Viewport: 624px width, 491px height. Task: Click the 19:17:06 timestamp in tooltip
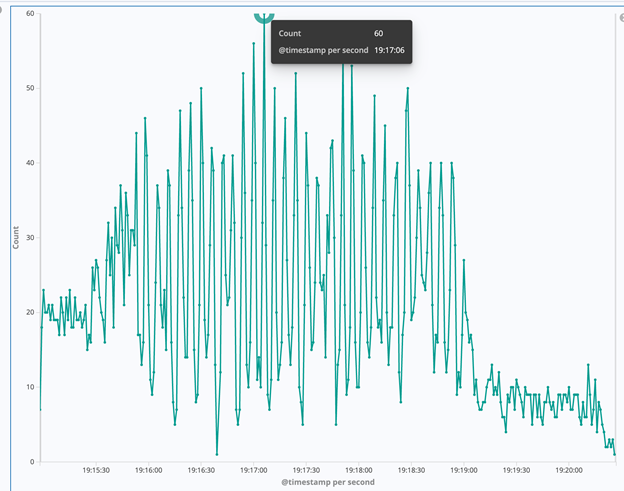coord(389,48)
